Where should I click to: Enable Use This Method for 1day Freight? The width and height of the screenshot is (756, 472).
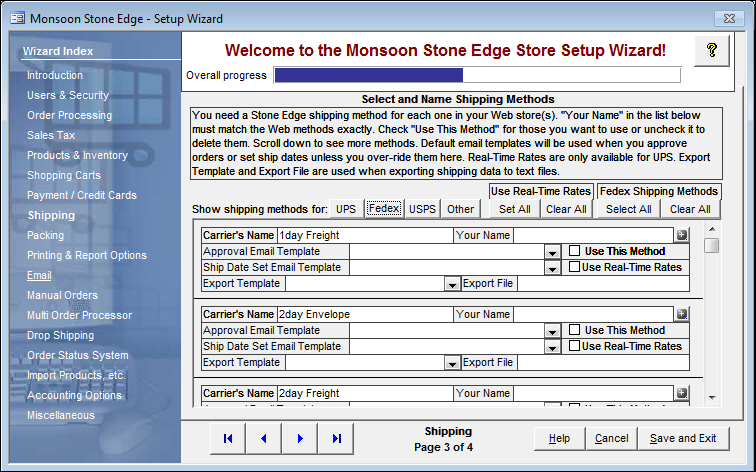(574, 251)
